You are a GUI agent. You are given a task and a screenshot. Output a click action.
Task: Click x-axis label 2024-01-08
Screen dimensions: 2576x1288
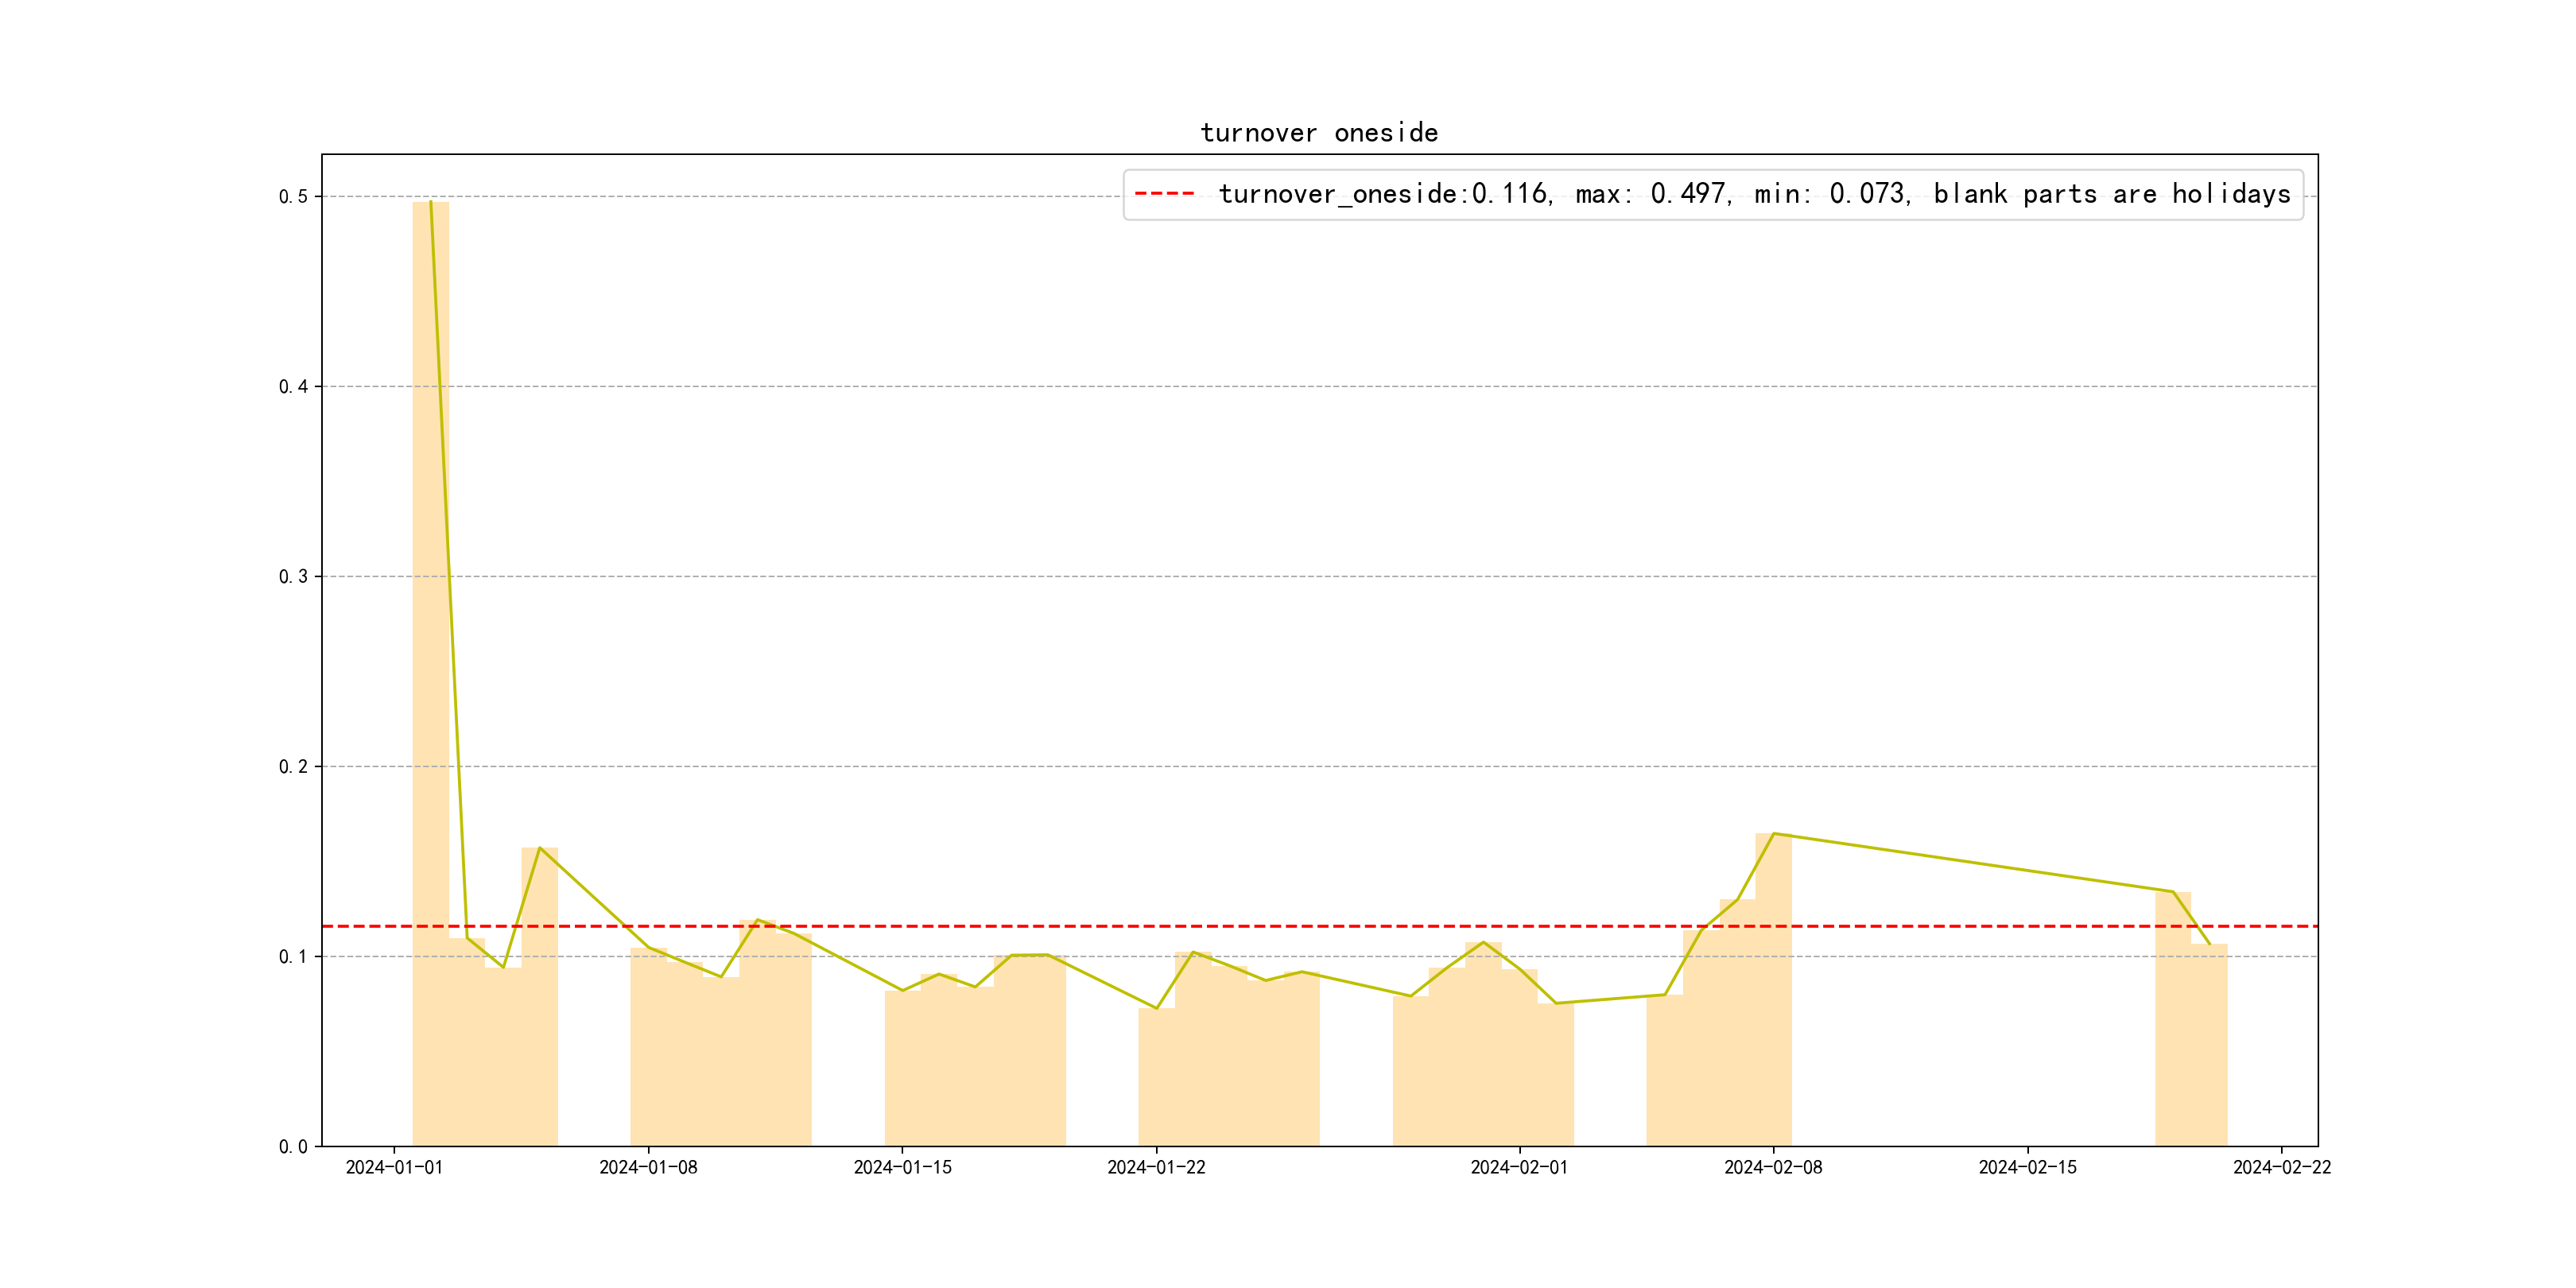click(648, 1168)
